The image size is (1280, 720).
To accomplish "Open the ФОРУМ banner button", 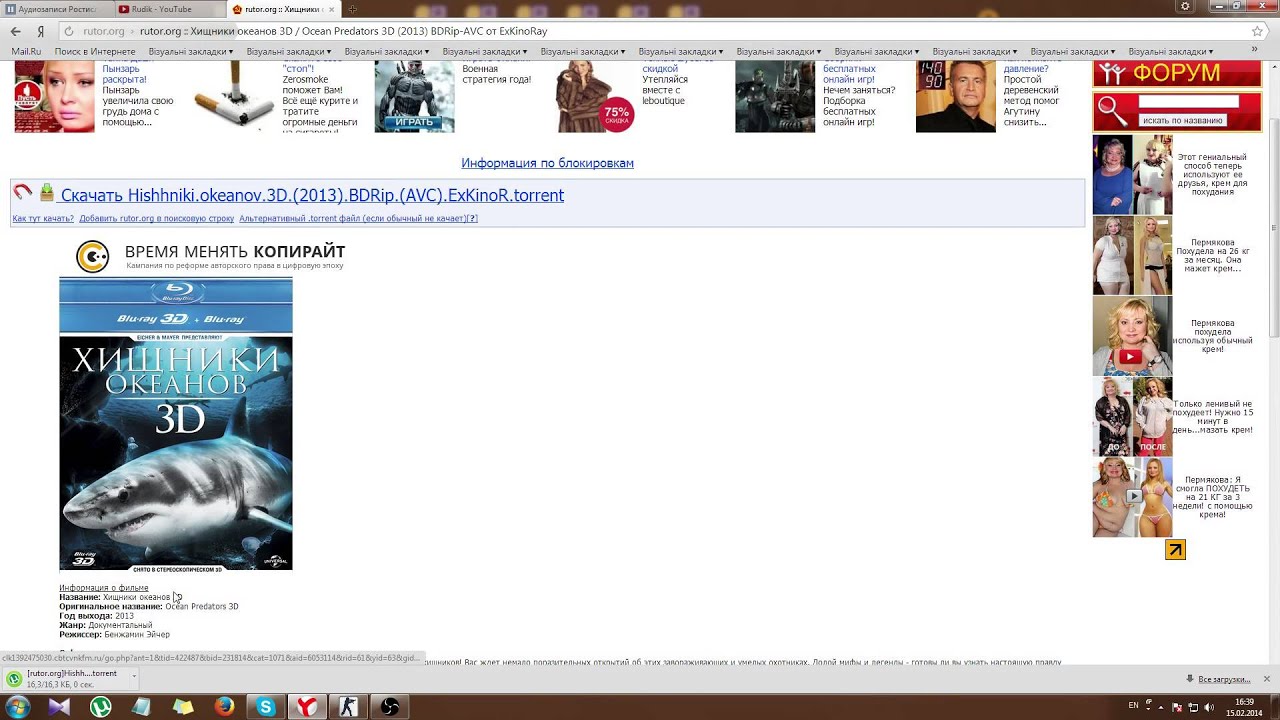I will (1177, 73).
